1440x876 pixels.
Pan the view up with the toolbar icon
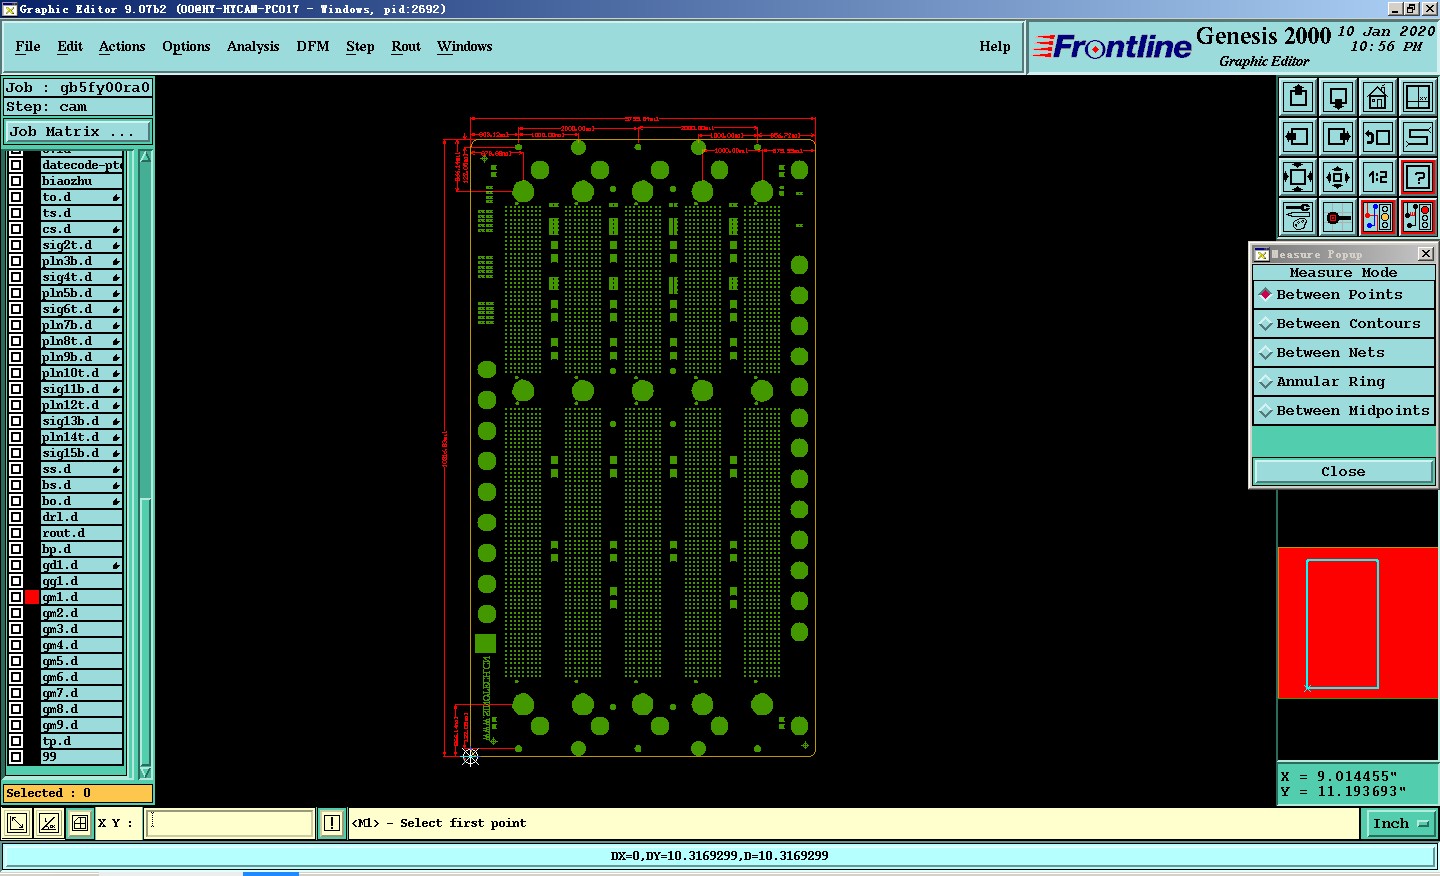1298,97
